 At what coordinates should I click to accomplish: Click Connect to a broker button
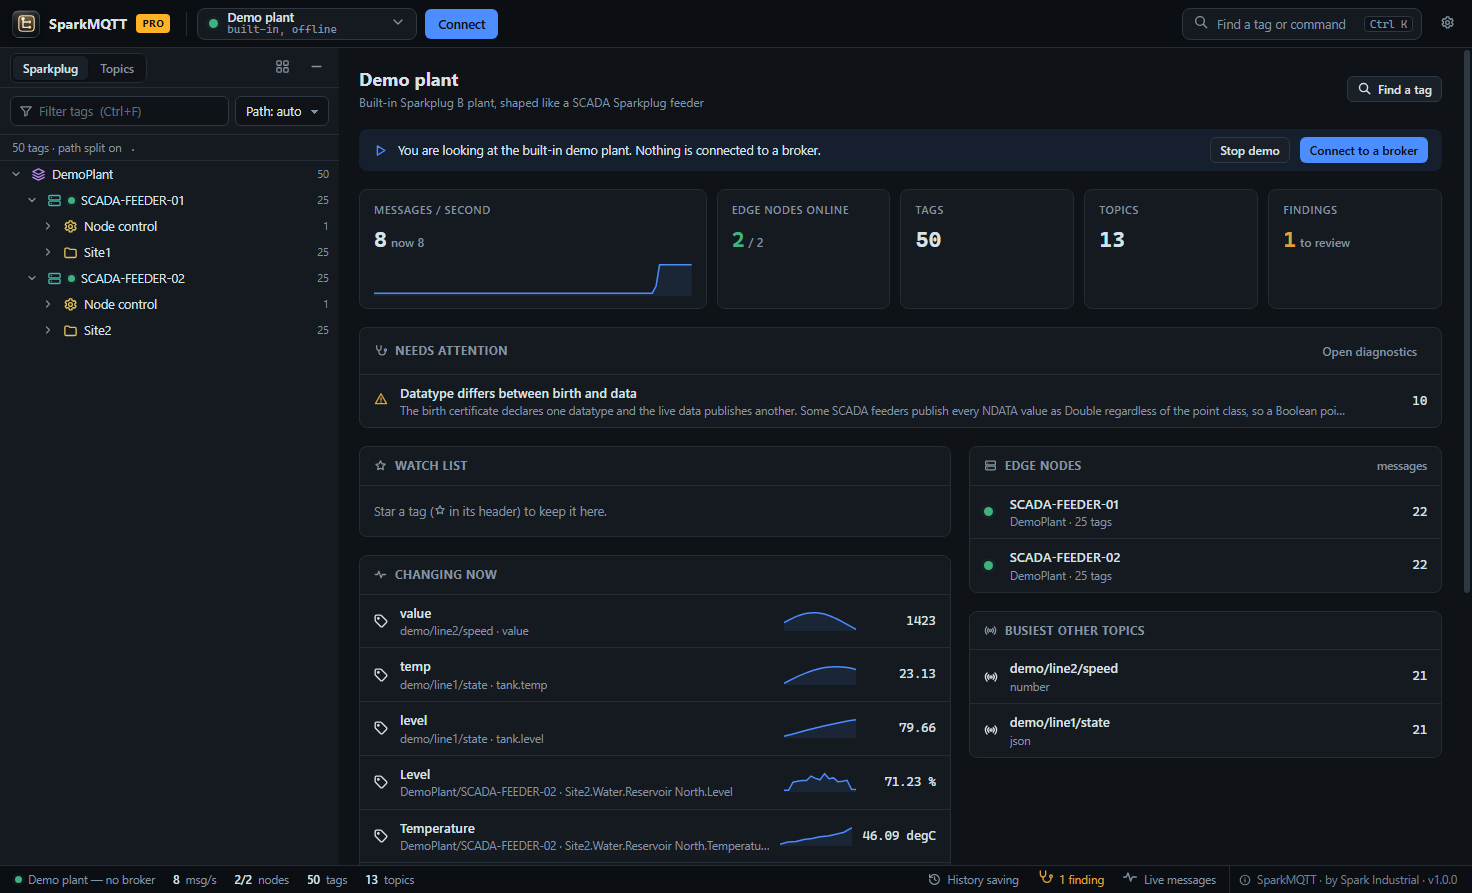click(1363, 150)
